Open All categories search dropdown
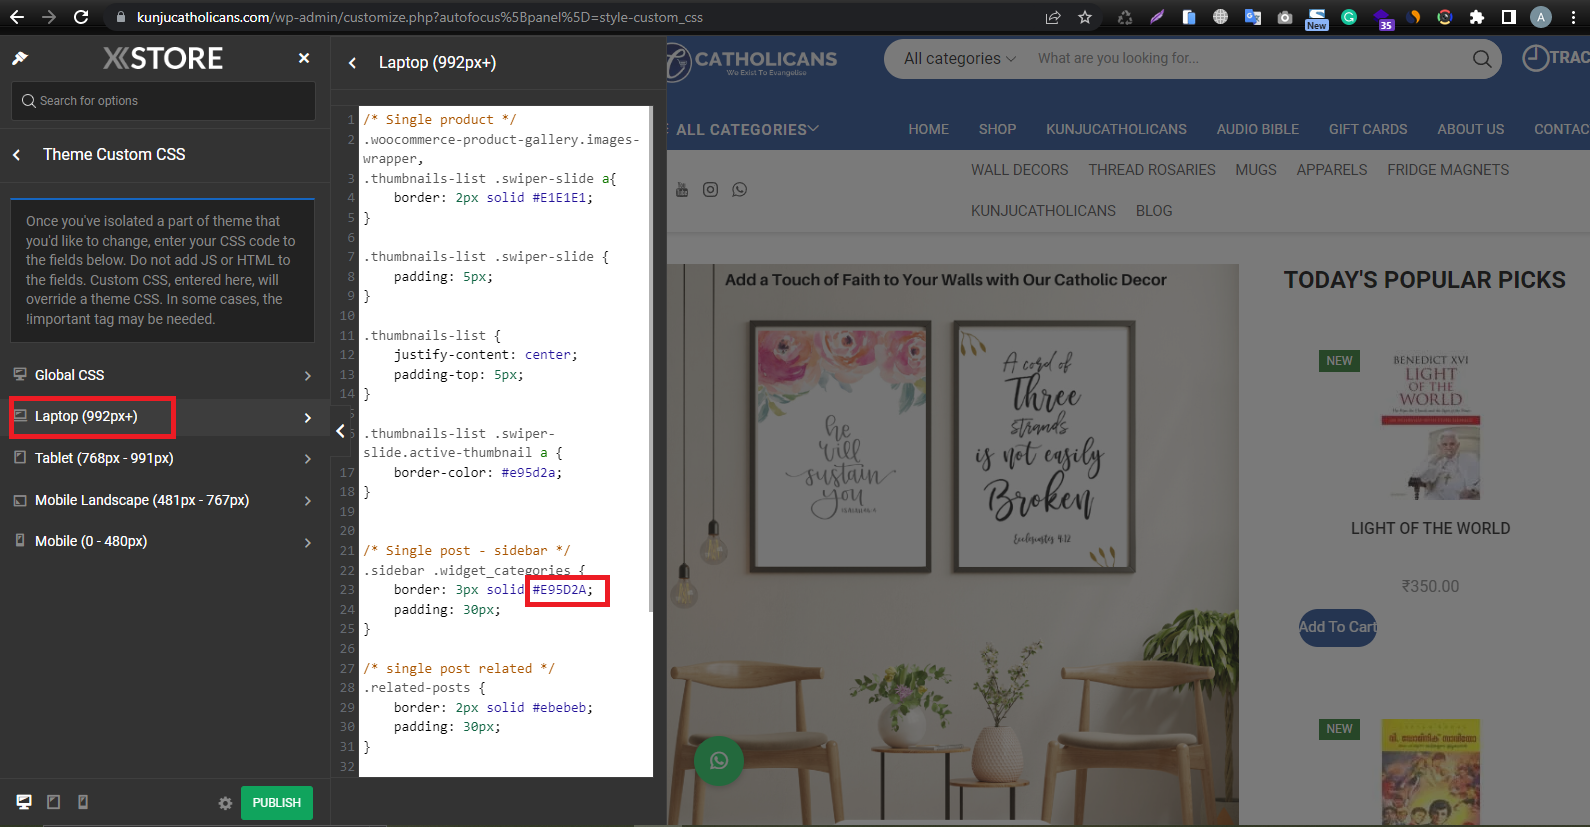 click(959, 59)
